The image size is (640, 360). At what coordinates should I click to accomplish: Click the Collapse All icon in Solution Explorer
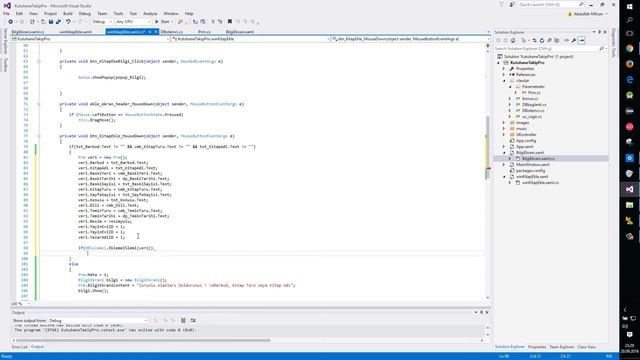[549, 40]
